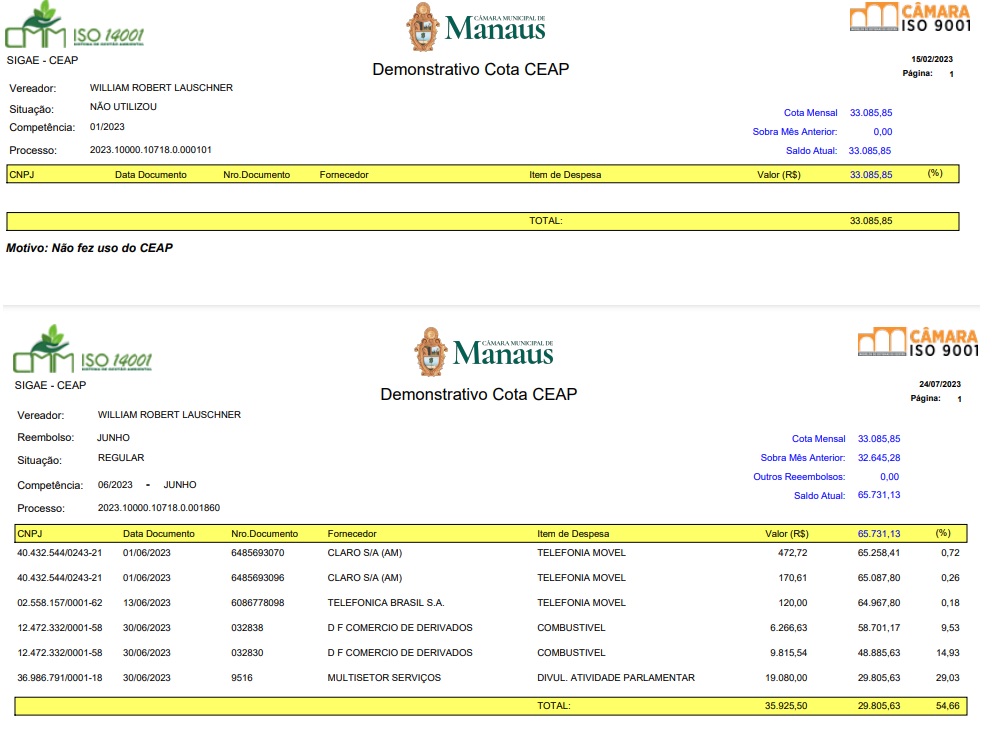This screenshot has width=995, height=753.
Task: Click the Manaus crest logo in the 15/02/2023 report
Action: click(x=476, y=27)
